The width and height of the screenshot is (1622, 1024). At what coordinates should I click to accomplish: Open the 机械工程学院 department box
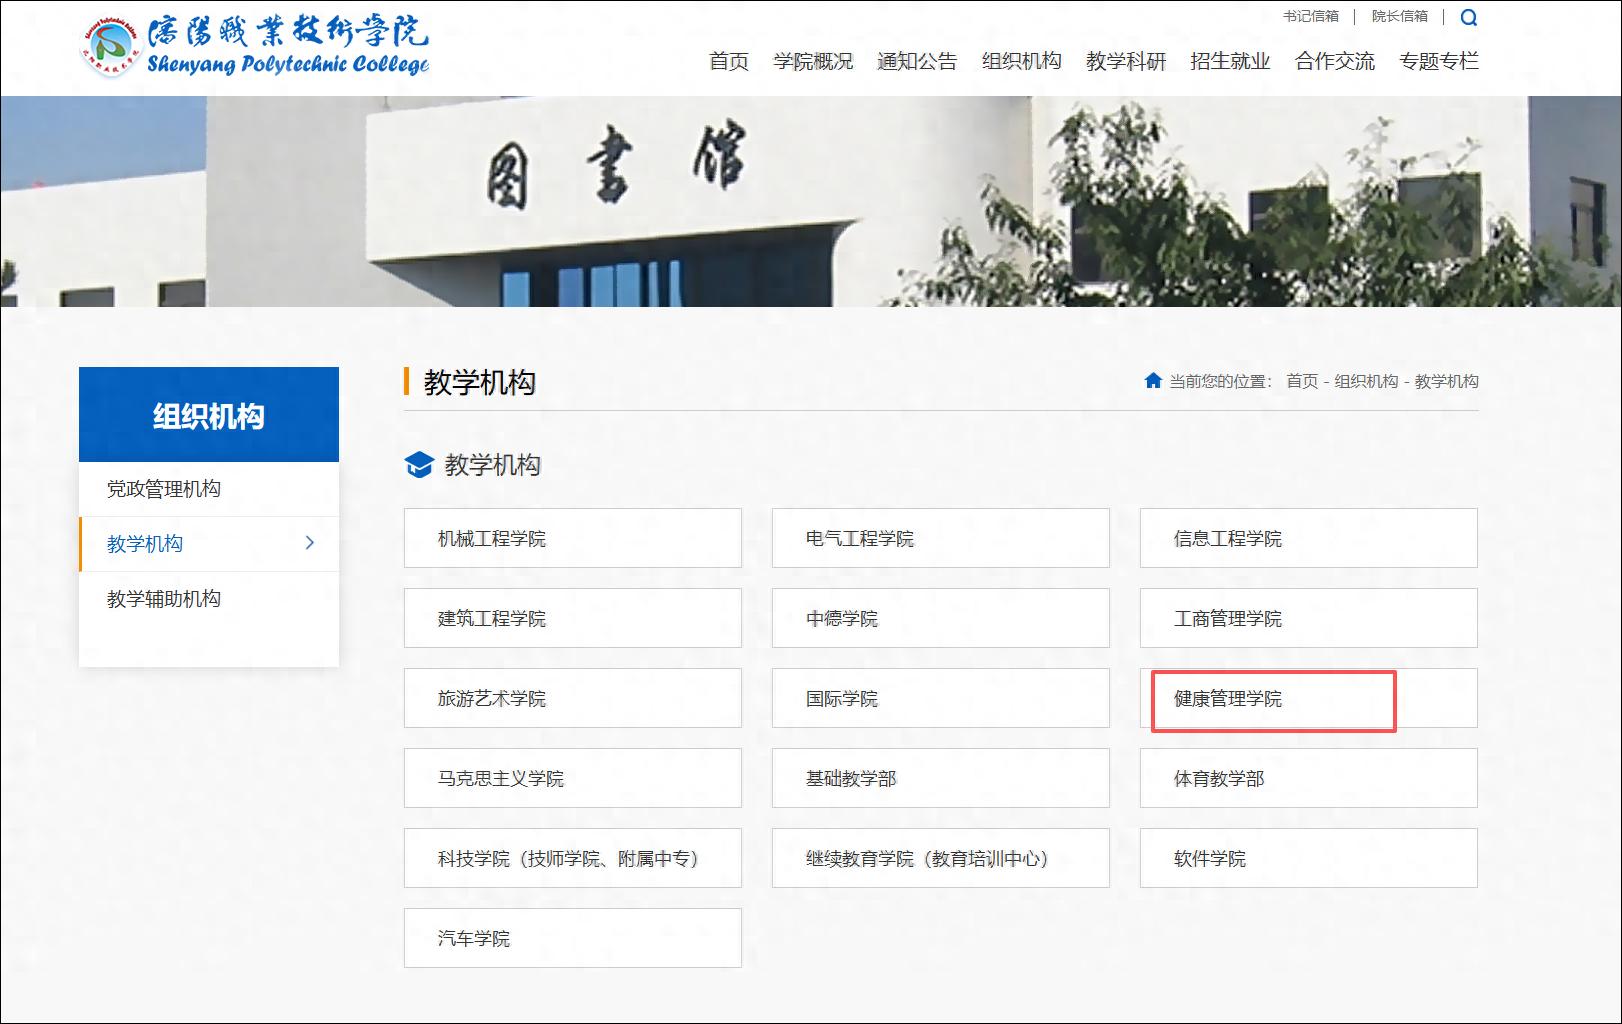(x=572, y=538)
